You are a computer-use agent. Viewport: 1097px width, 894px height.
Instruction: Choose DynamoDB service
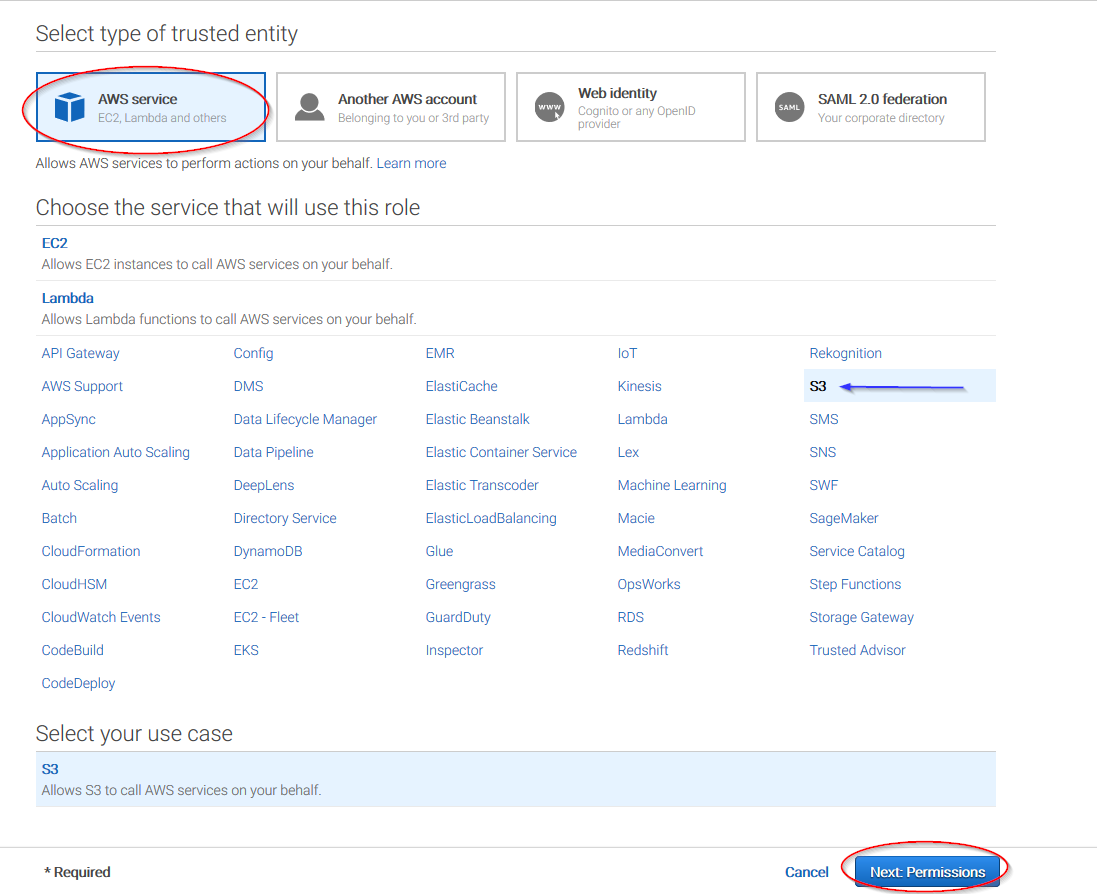pyautogui.click(x=268, y=551)
